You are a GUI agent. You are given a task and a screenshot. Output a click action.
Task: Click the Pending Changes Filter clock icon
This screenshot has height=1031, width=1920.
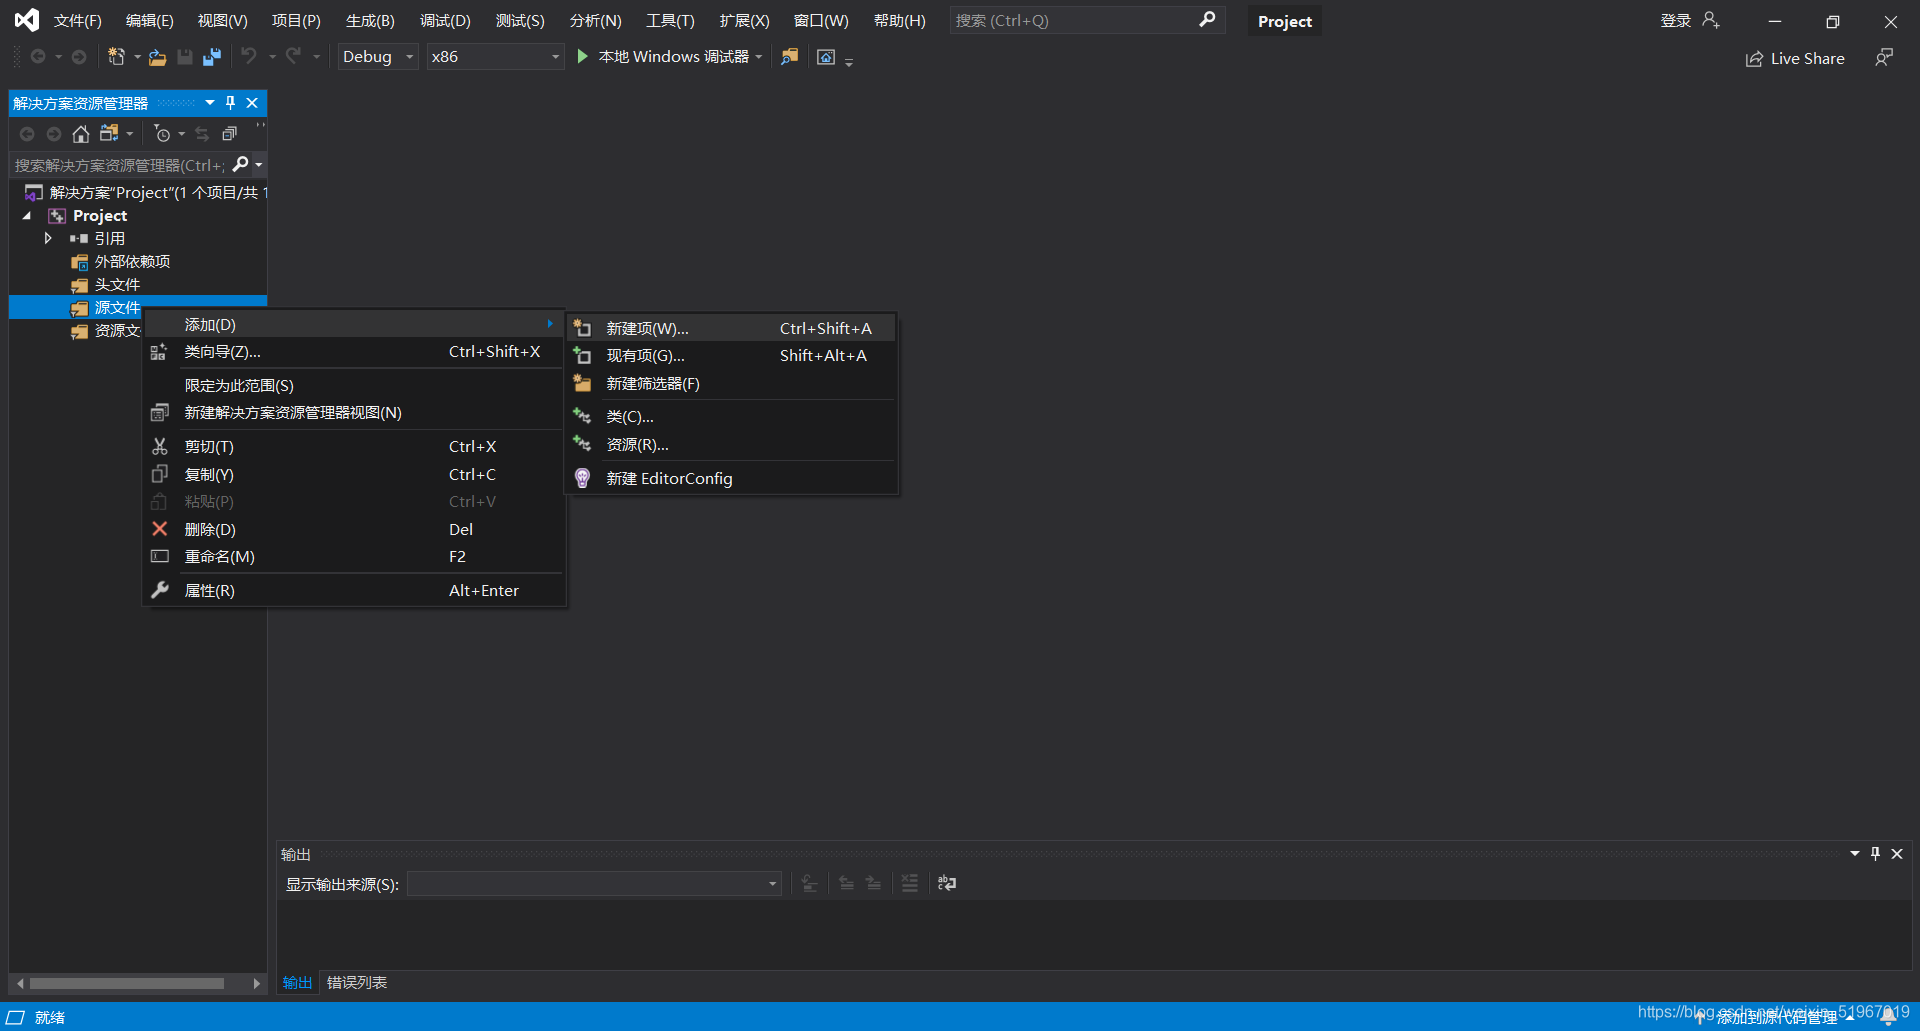tap(162, 134)
